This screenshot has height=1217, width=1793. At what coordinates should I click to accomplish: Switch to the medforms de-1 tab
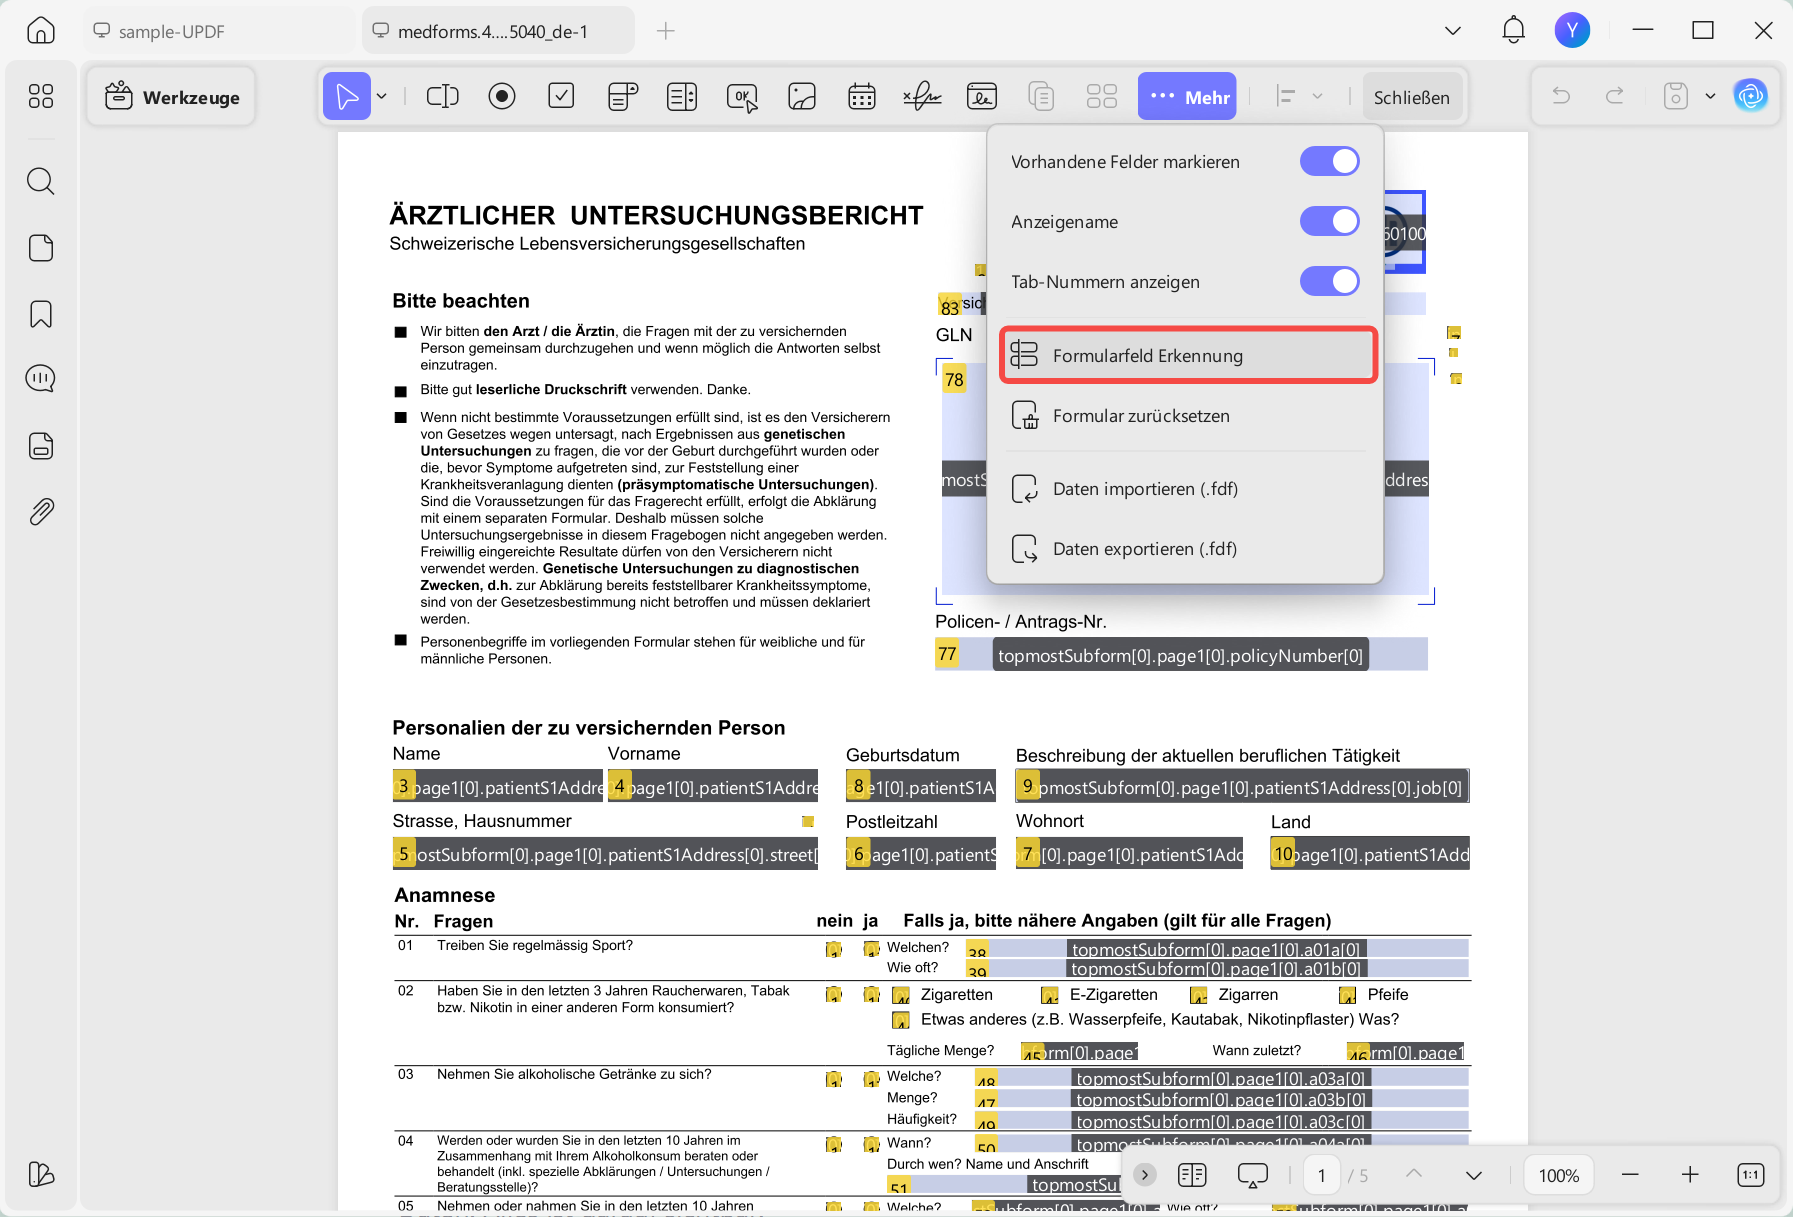498,31
